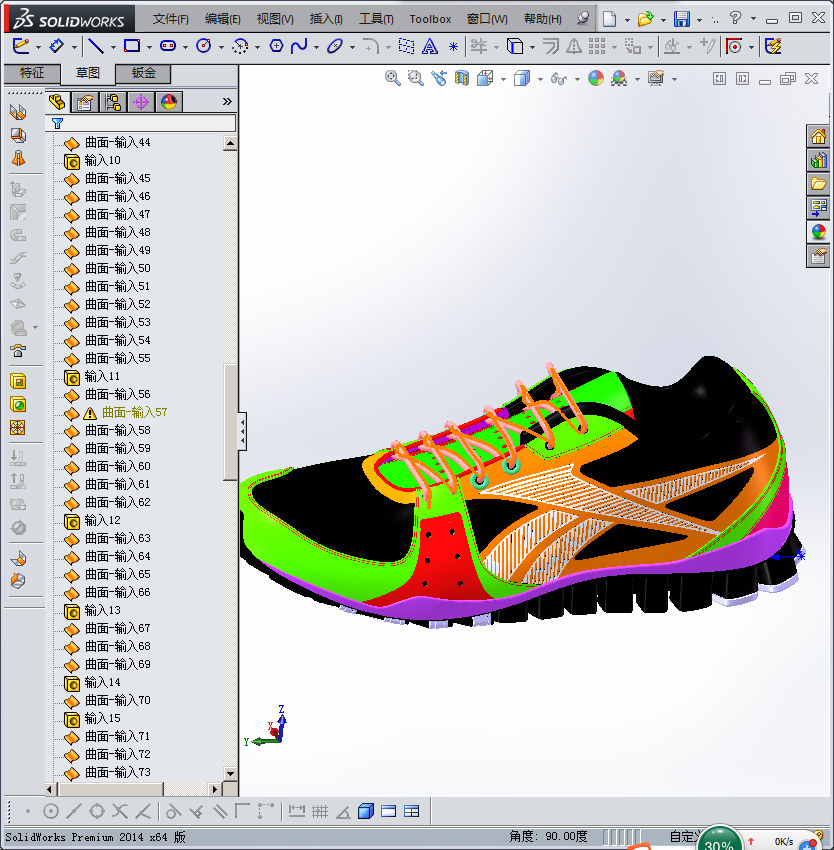
Task: Toggle the Hide/Show Items glasses icon
Action: click(558, 78)
